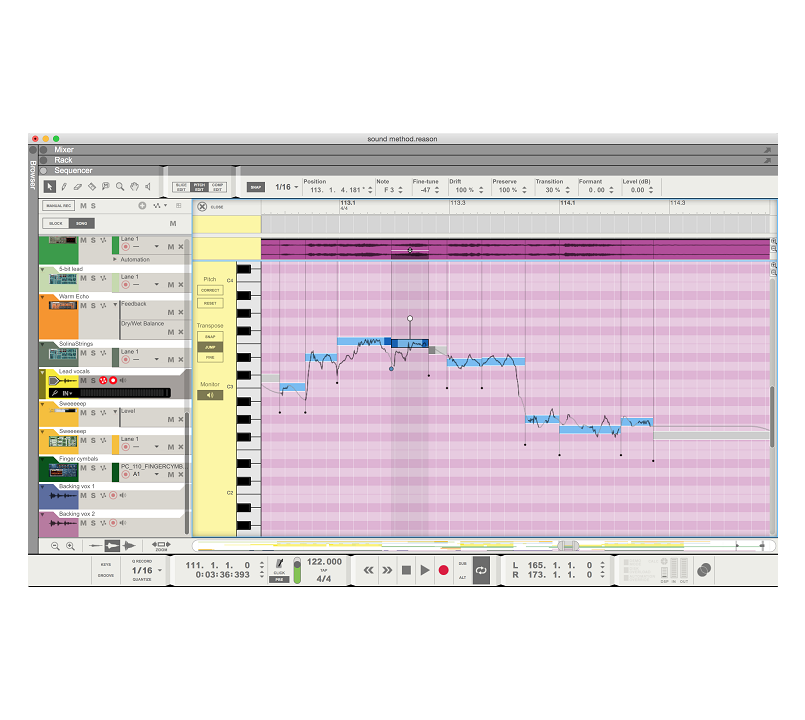
Task: Click the Rewind transport button
Action: click(x=369, y=570)
